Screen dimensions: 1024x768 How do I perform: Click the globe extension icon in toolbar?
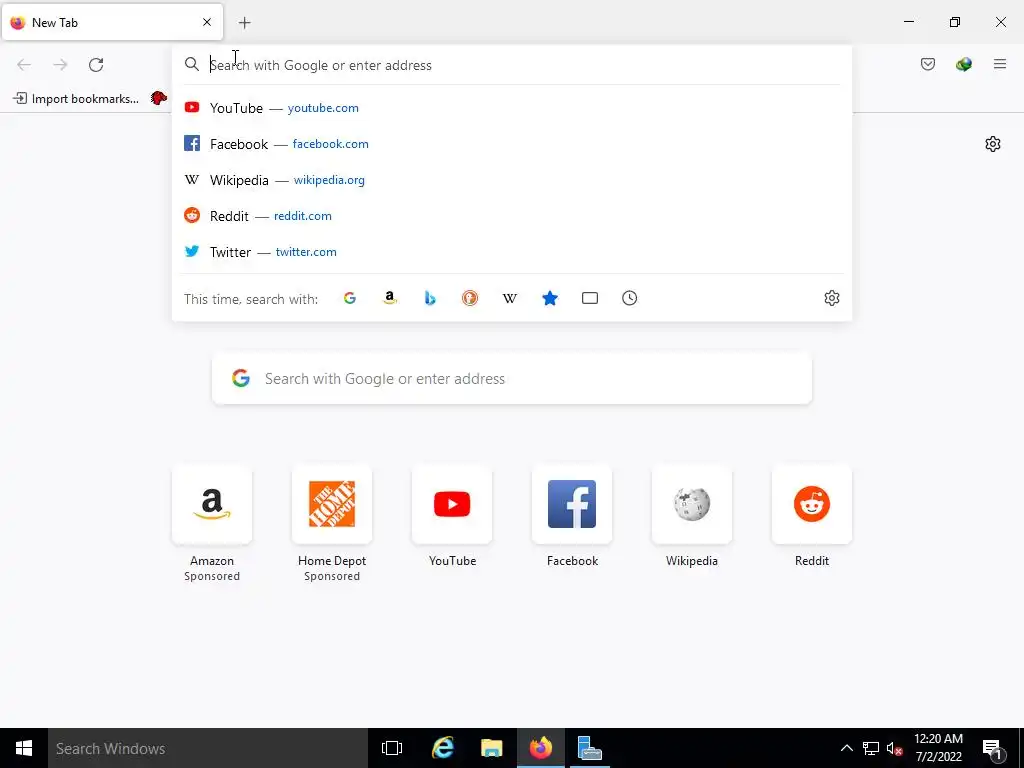click(964, 64)
